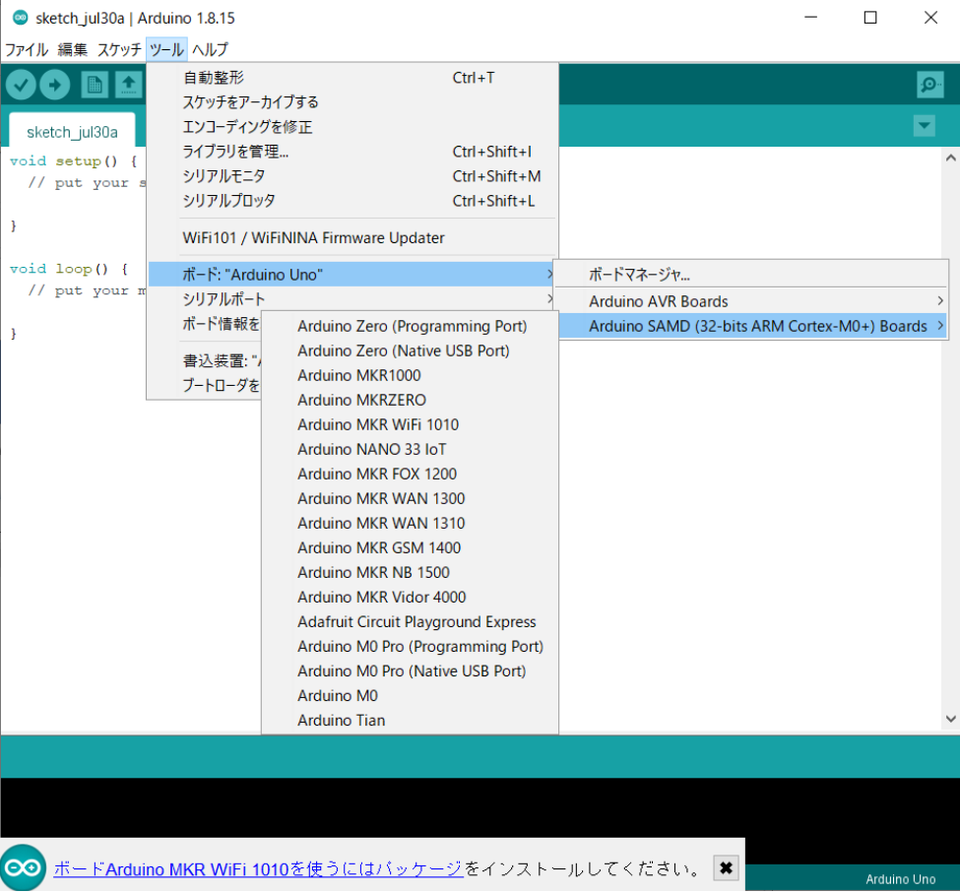This screenshot has height=893, width=960.
Task: Click the New sketch file icon
Action: tap(94, 85)
